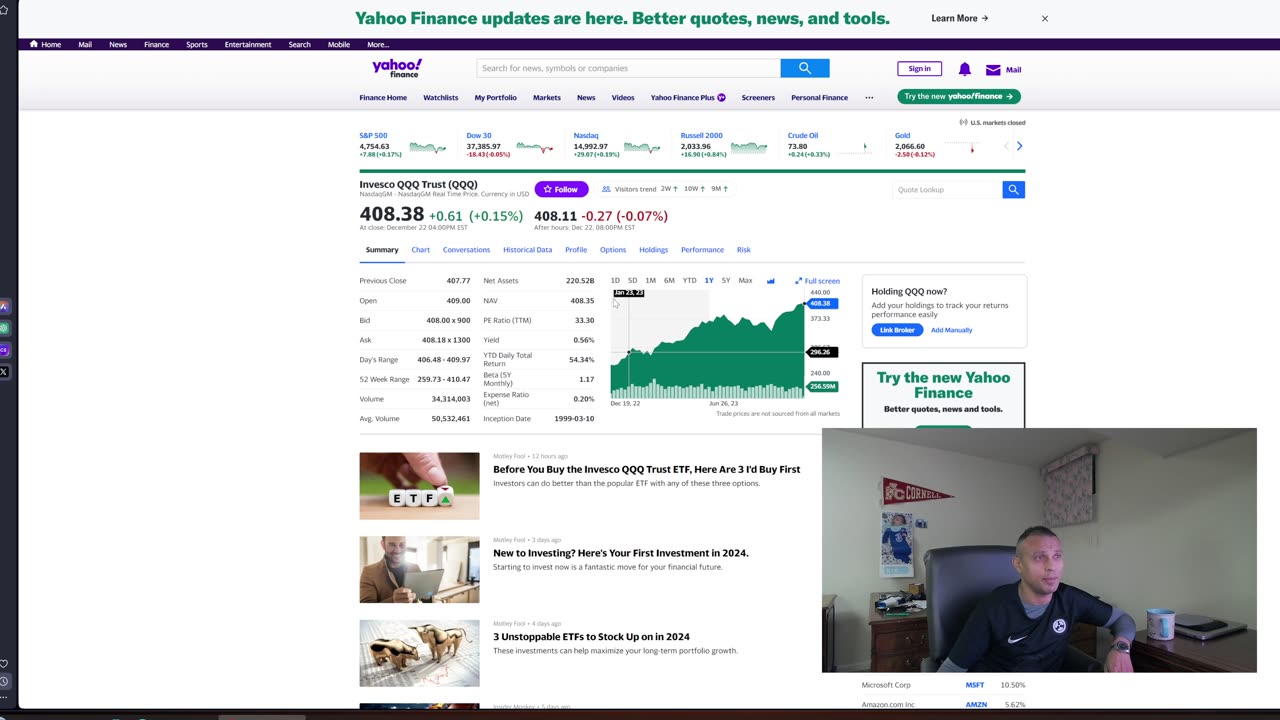Click the Home icon in top bar
Screen dimensions: 1280x720
pyautogui.click(x=34, y=44)
